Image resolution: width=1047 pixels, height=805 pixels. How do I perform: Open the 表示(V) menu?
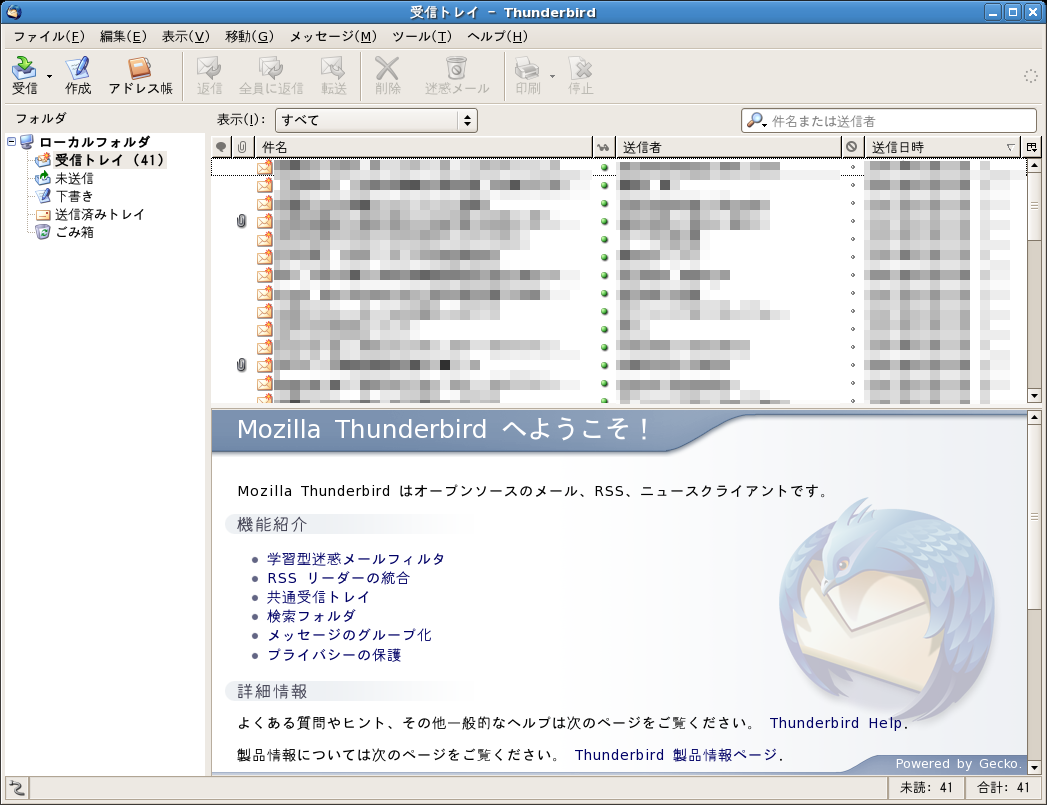[186, 36]
